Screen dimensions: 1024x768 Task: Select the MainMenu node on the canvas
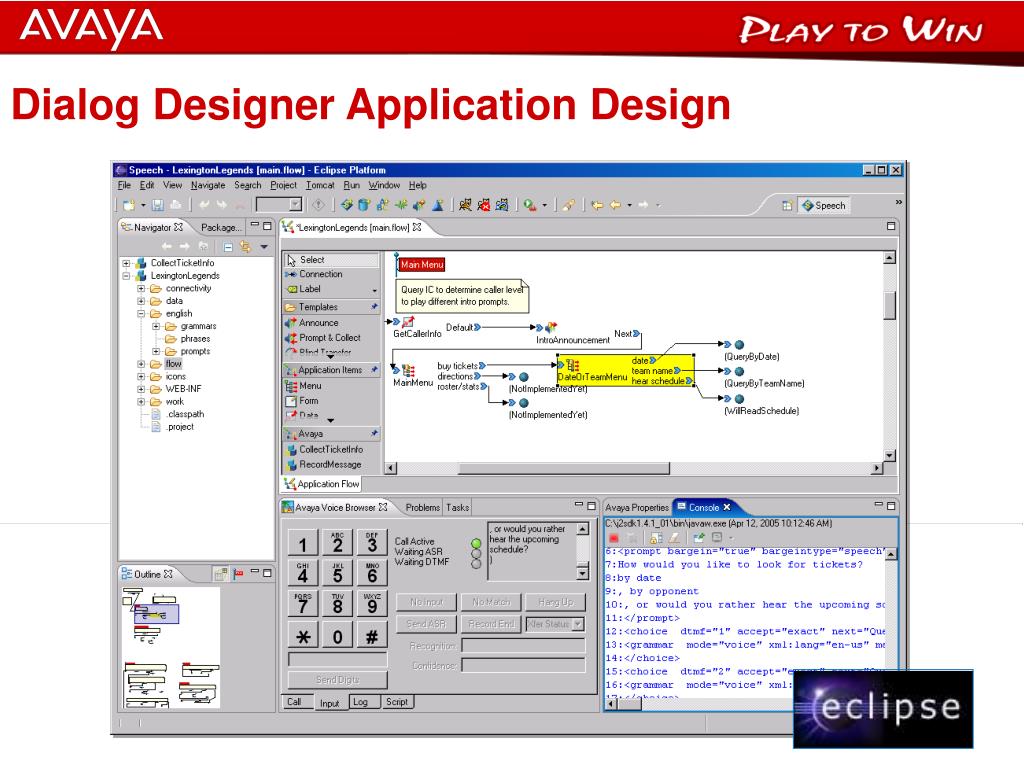tap(412, 376)
